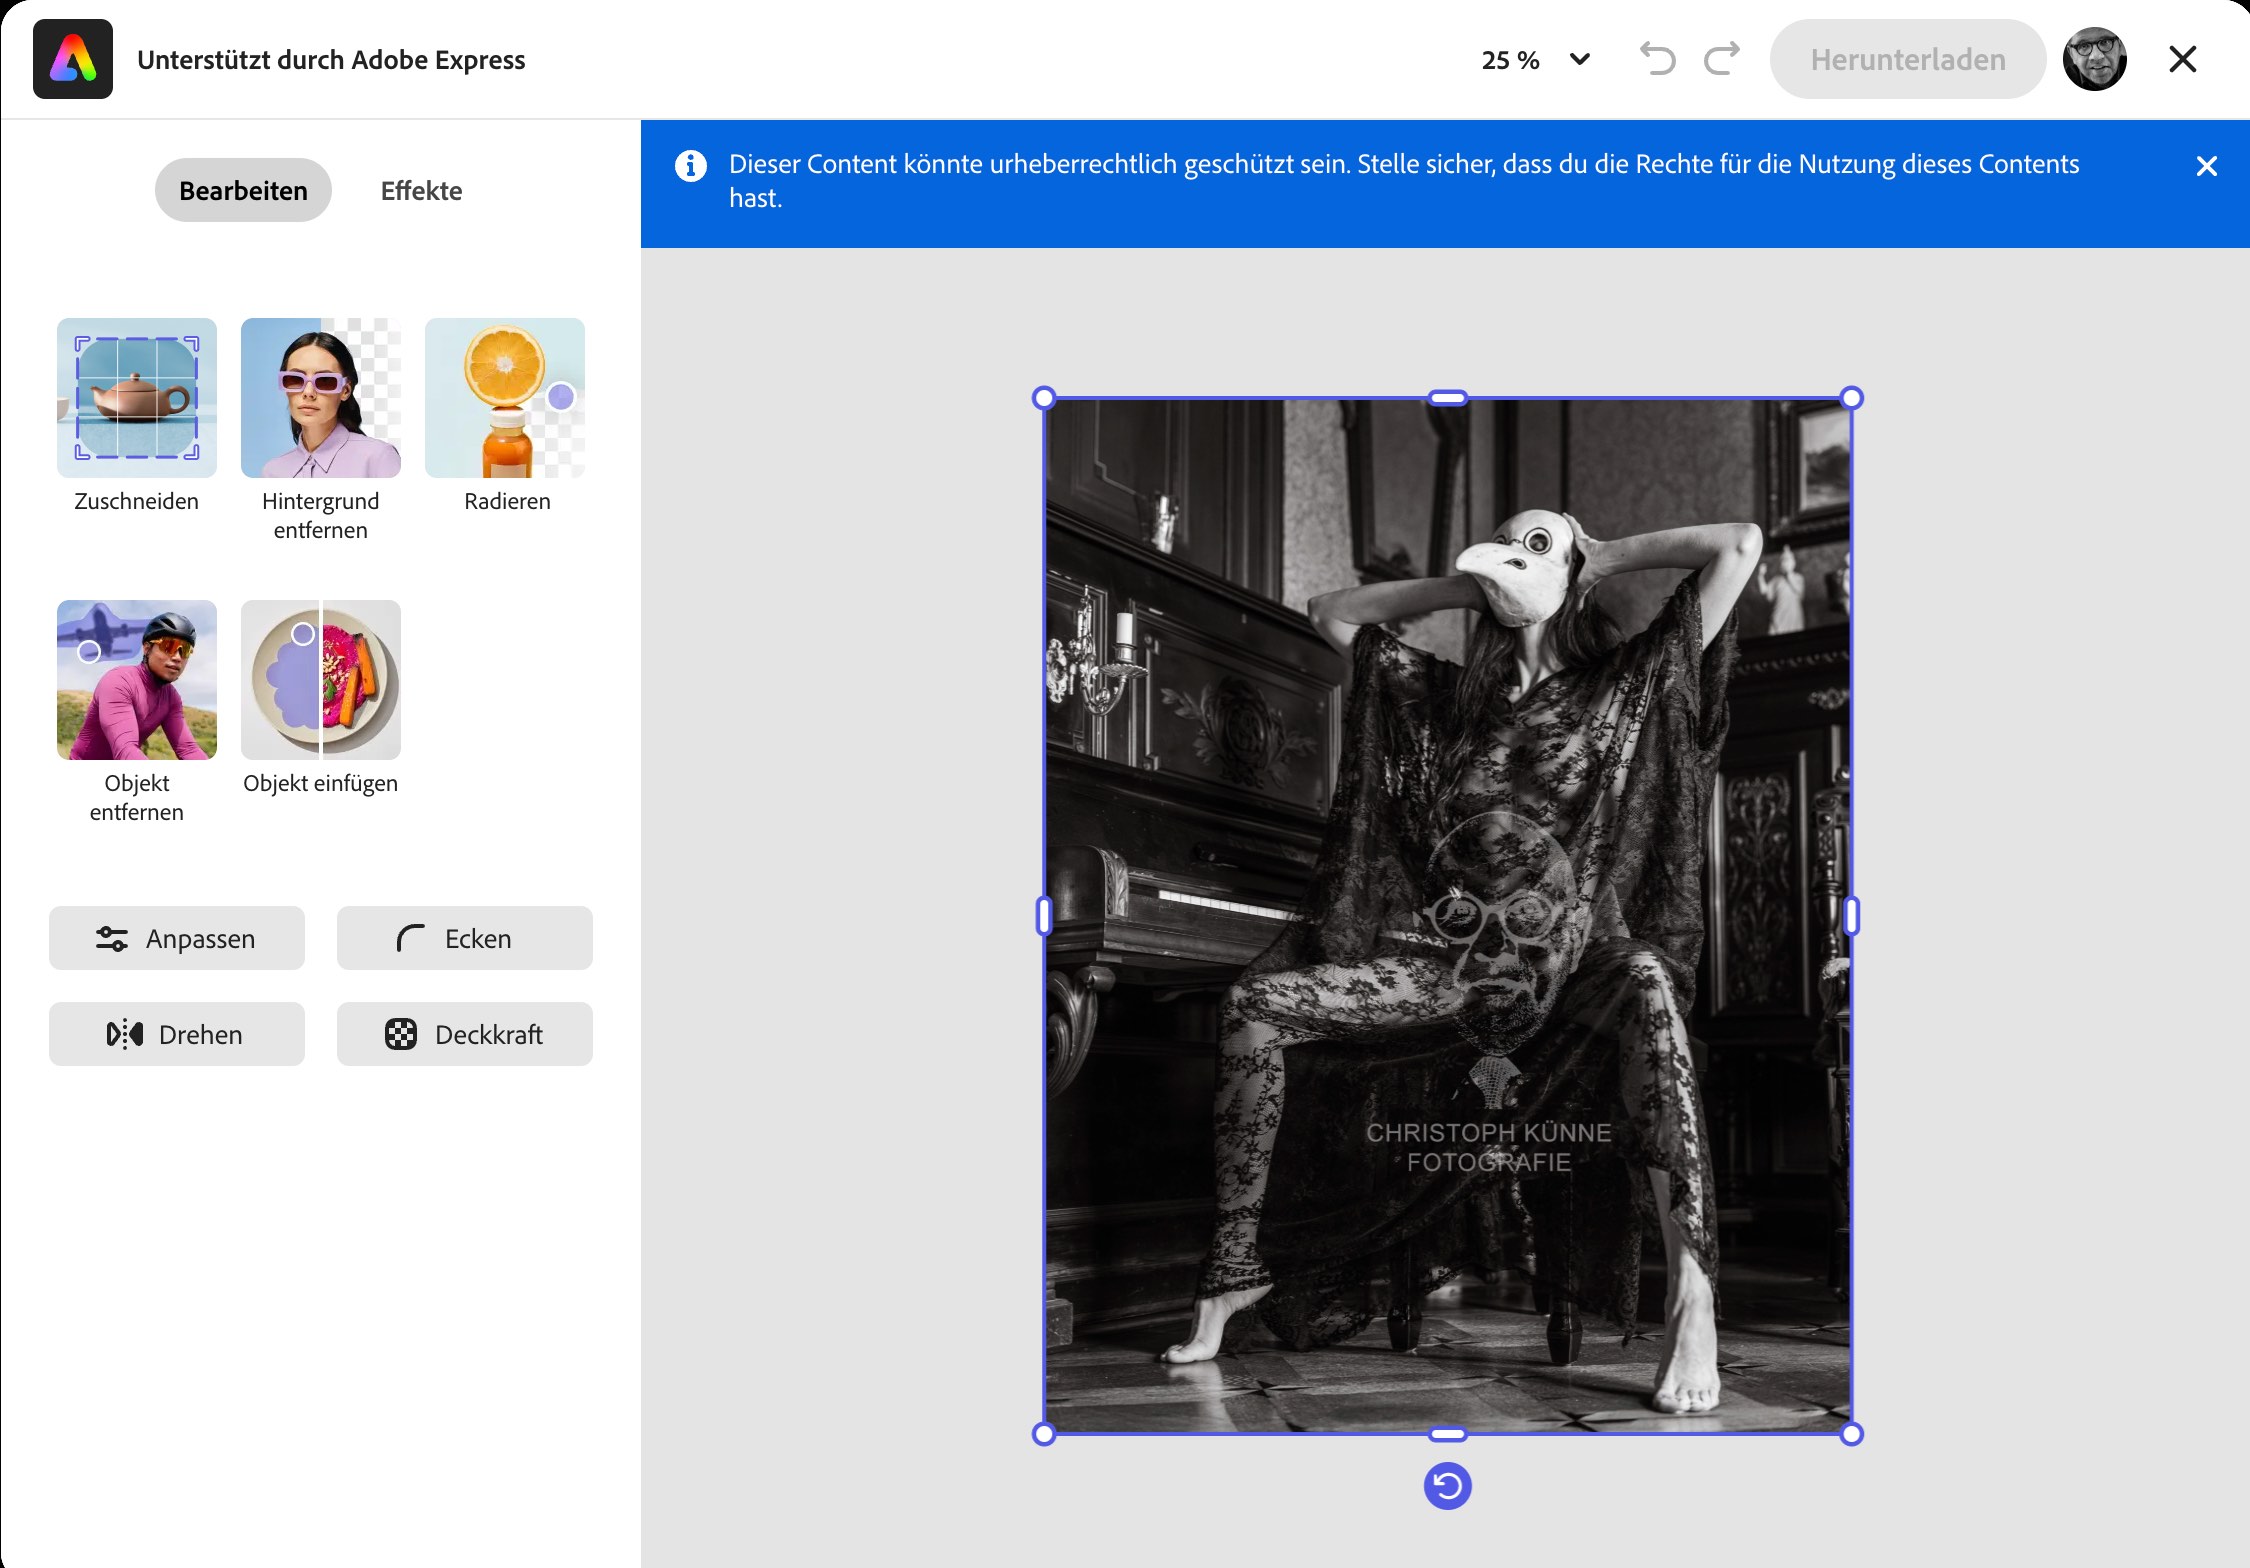
Task: Click the top-right corner resize handle
Action: click(x=1851, y=398)
